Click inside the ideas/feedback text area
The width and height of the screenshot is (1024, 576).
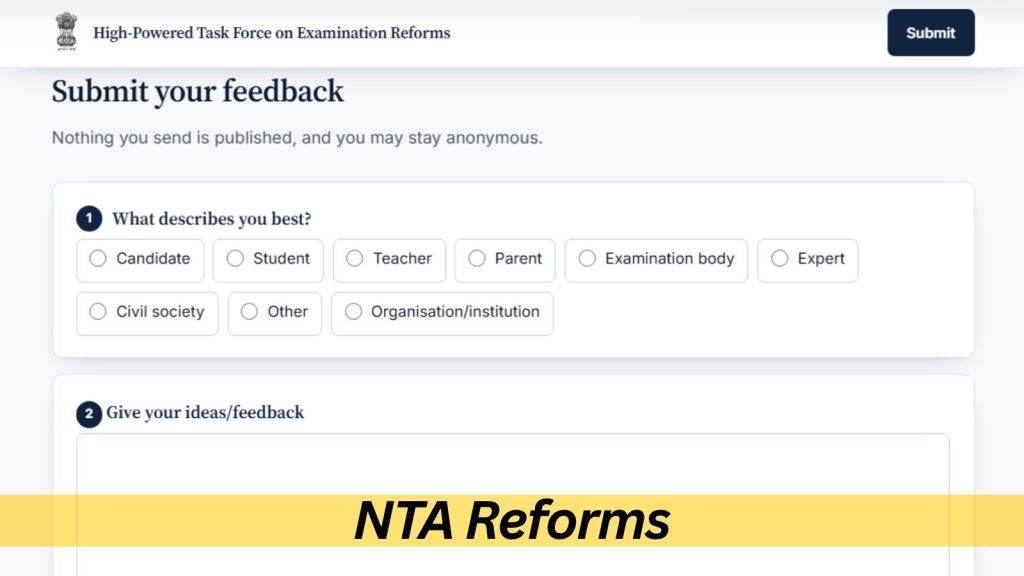click(513, 464)
